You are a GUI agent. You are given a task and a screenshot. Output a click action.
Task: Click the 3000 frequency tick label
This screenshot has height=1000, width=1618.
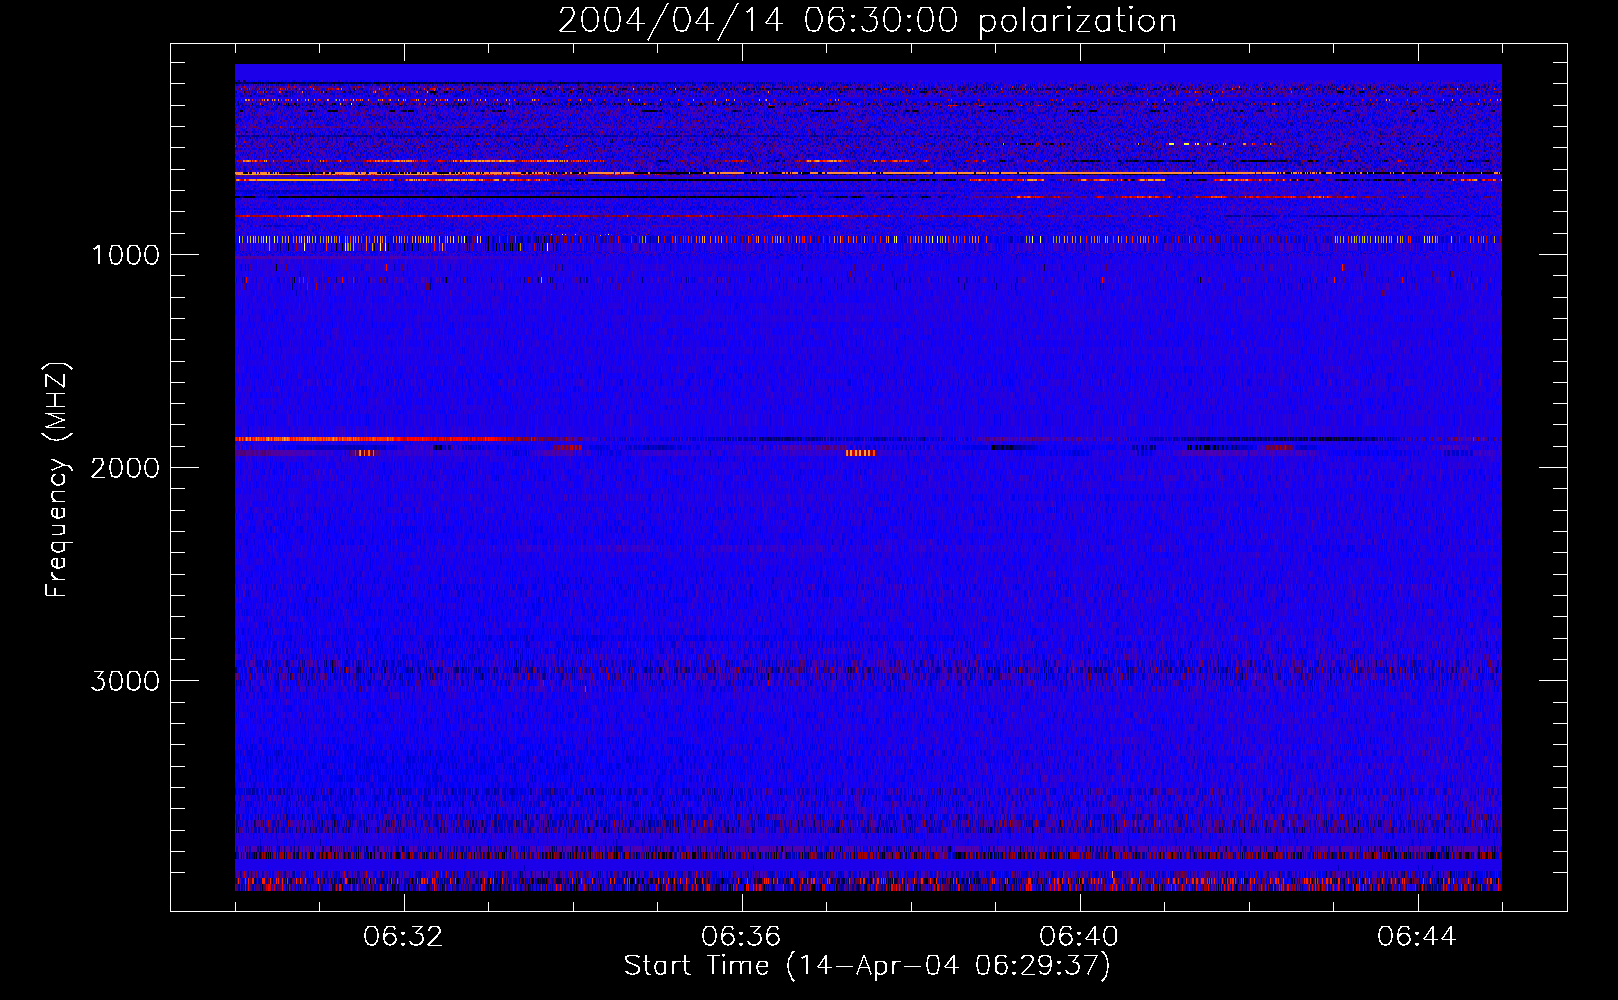coord(125,681)
